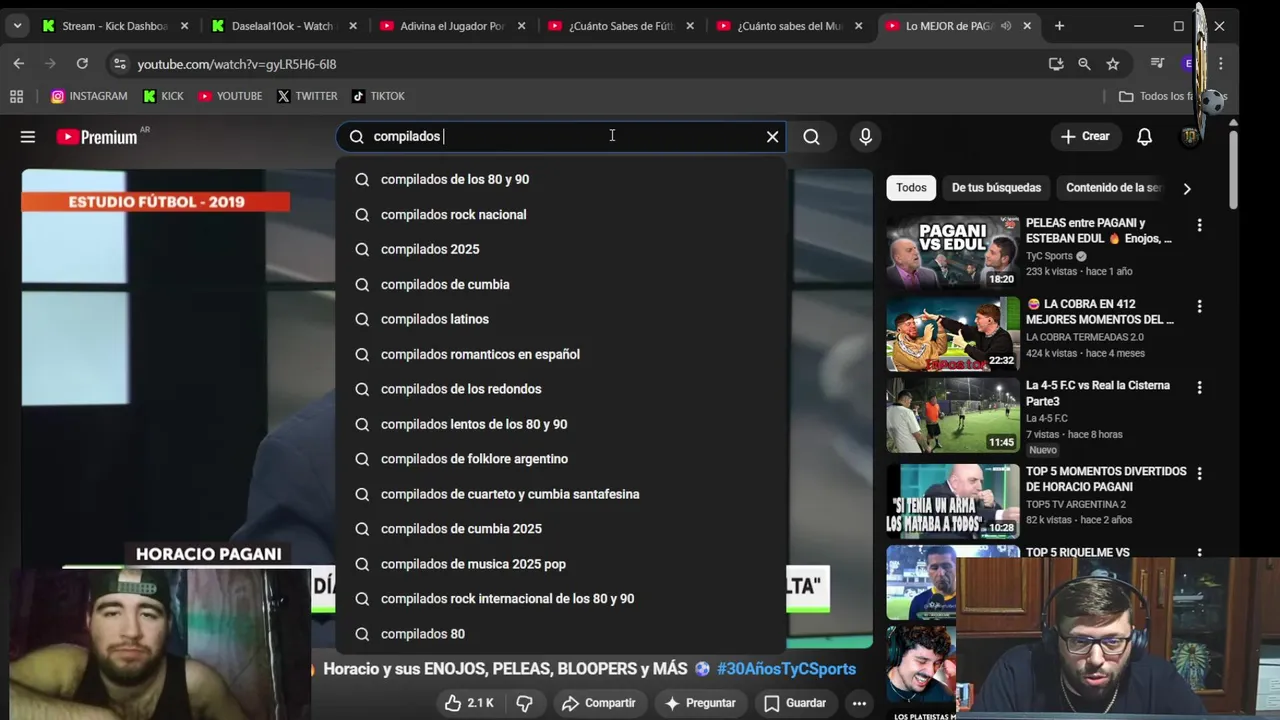The width and height of the screenshot is (1280, 720).
Task: Choose "compilados de cuarteto y cumbia santafesina"
Action: pyautogui.click(x=561, y=494)
